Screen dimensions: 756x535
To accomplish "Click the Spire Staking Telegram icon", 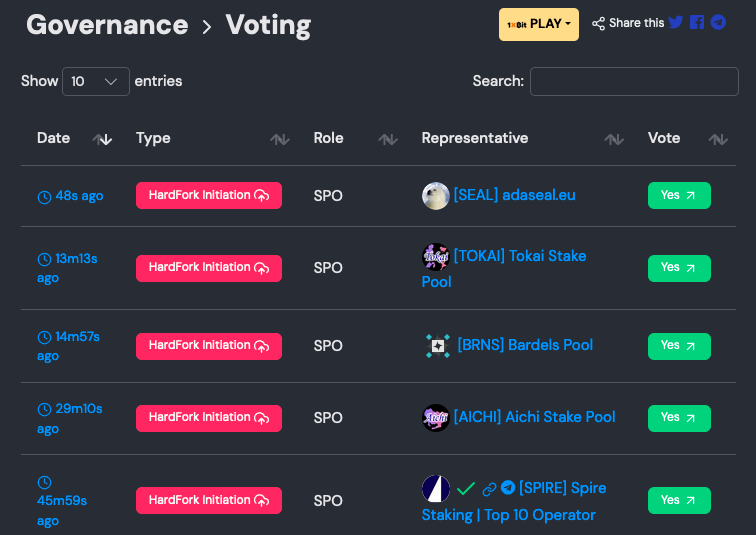I will click(x=508, y=488).
